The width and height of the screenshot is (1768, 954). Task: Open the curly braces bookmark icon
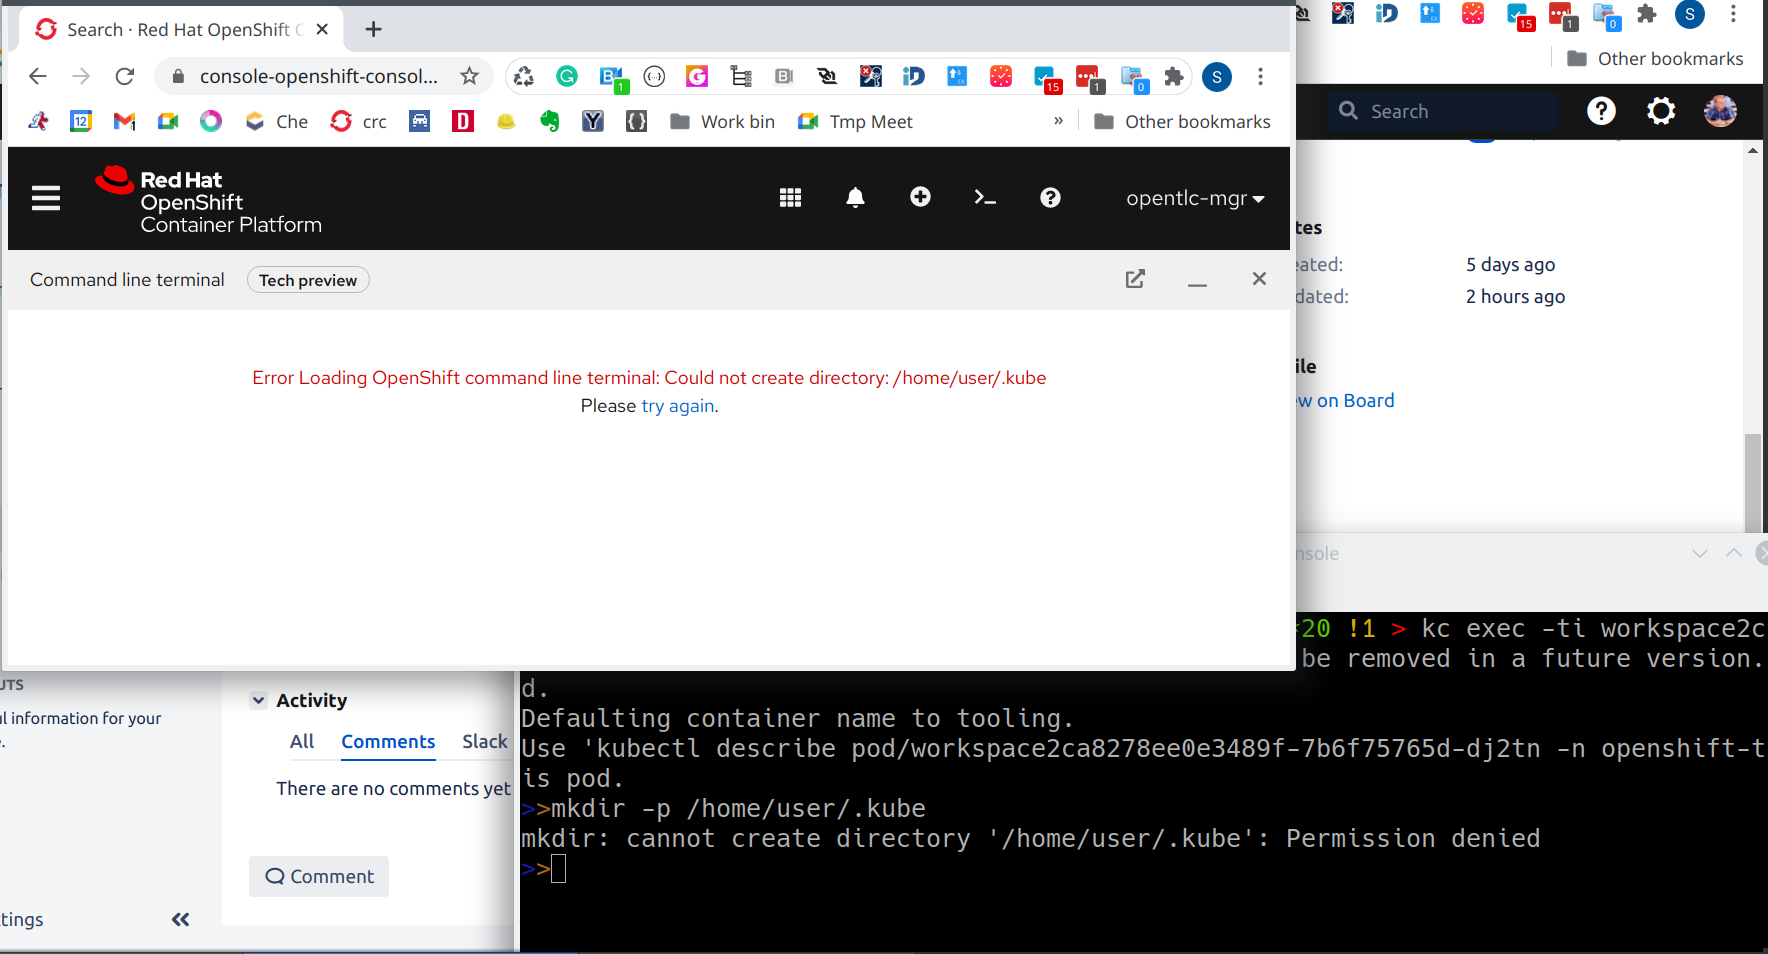click(636, 121)
